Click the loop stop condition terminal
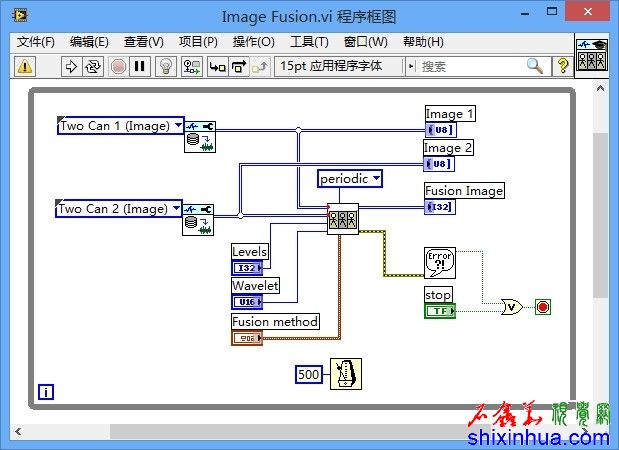Viewport: 619px width, 450px height. click(543, 306)
